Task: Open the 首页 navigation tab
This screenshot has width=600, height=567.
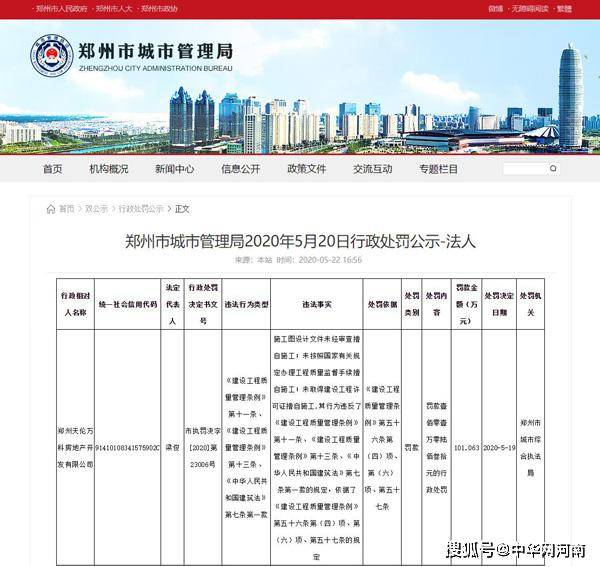Action: click(x=52, y=169)
